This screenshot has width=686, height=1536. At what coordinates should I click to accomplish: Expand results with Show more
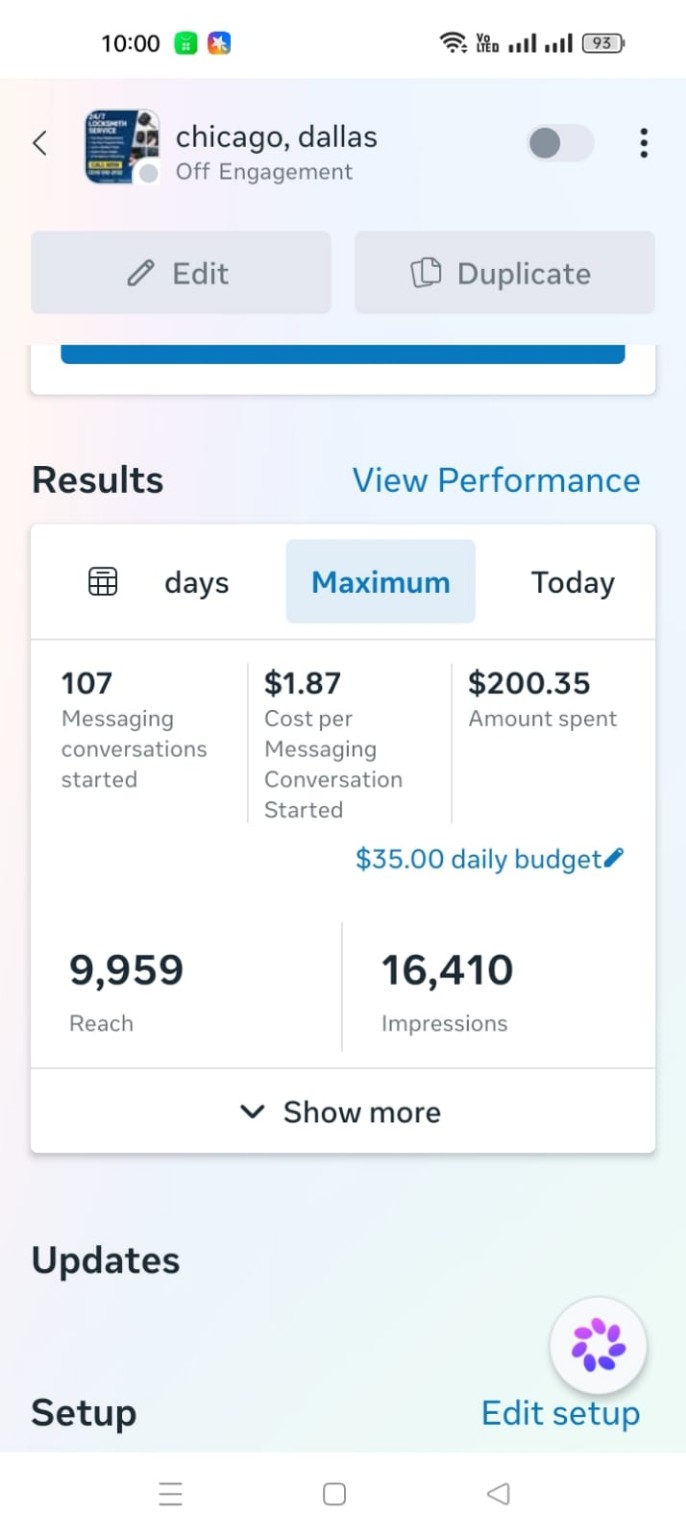(343, 1111)
